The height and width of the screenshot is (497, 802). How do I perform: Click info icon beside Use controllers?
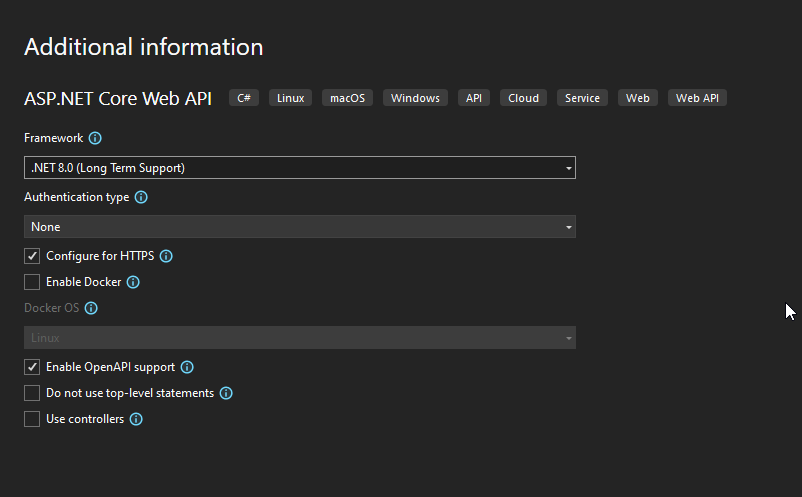point(136,419)
